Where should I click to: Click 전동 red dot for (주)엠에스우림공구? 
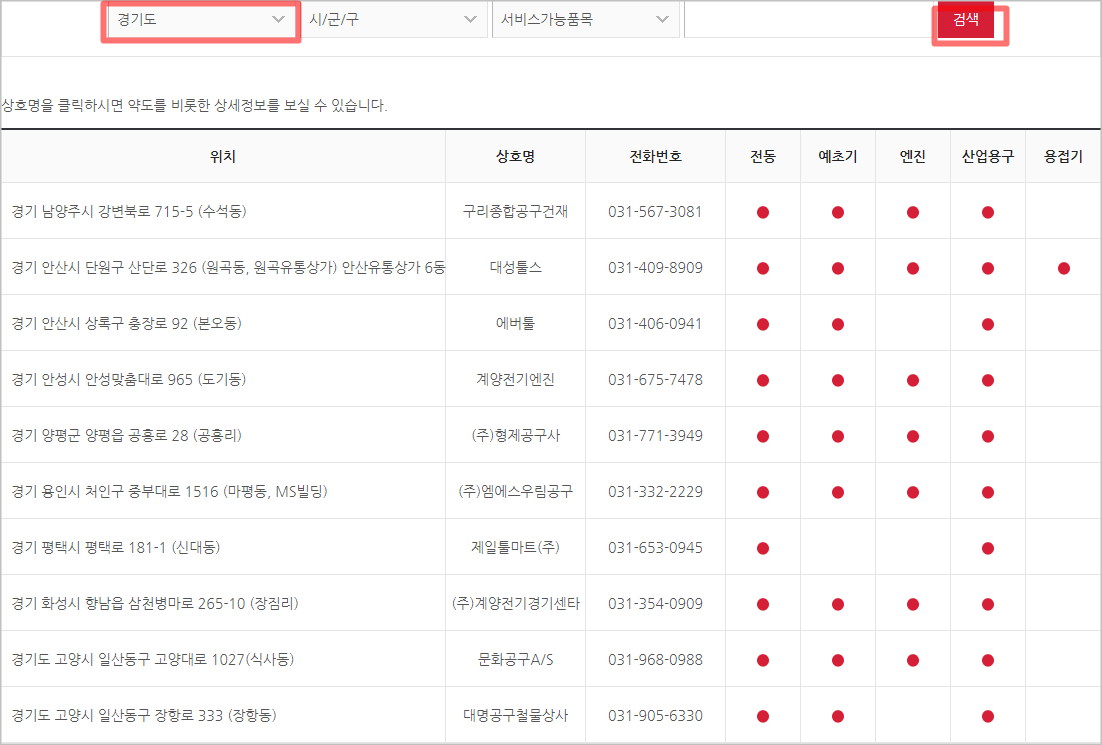tap(763, 492)
